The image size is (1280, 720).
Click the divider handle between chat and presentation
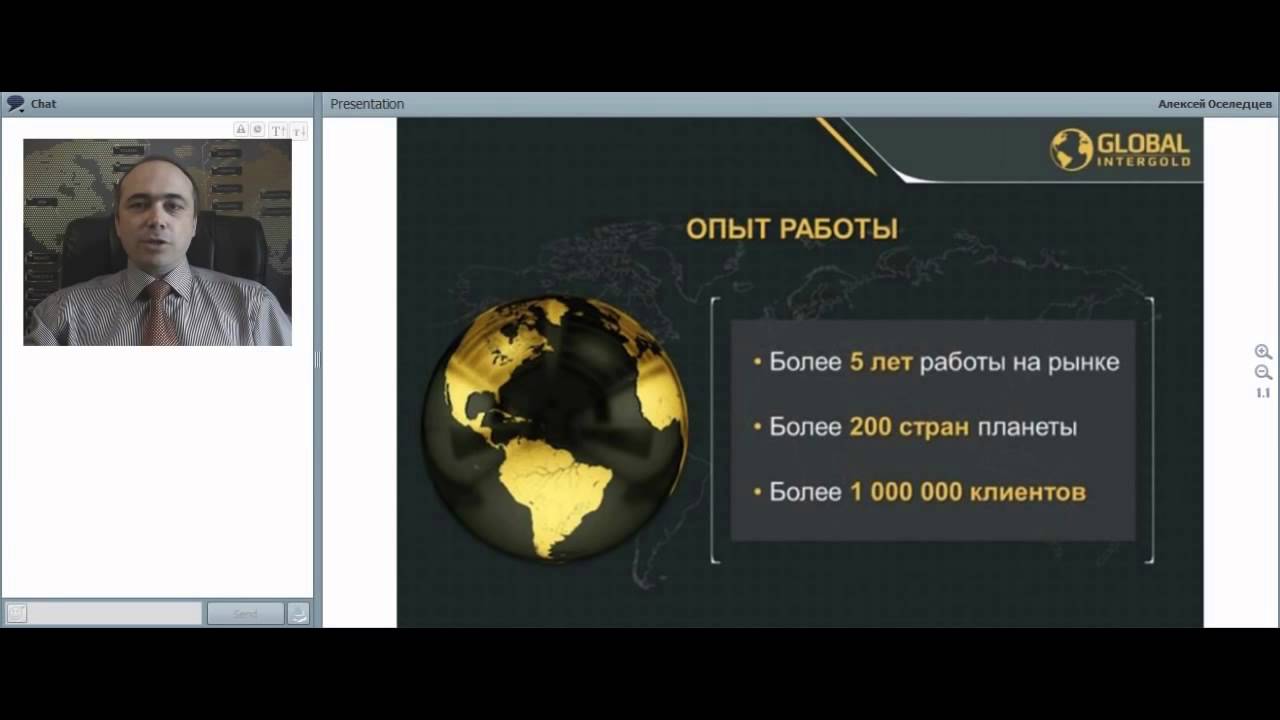[317, 360]
